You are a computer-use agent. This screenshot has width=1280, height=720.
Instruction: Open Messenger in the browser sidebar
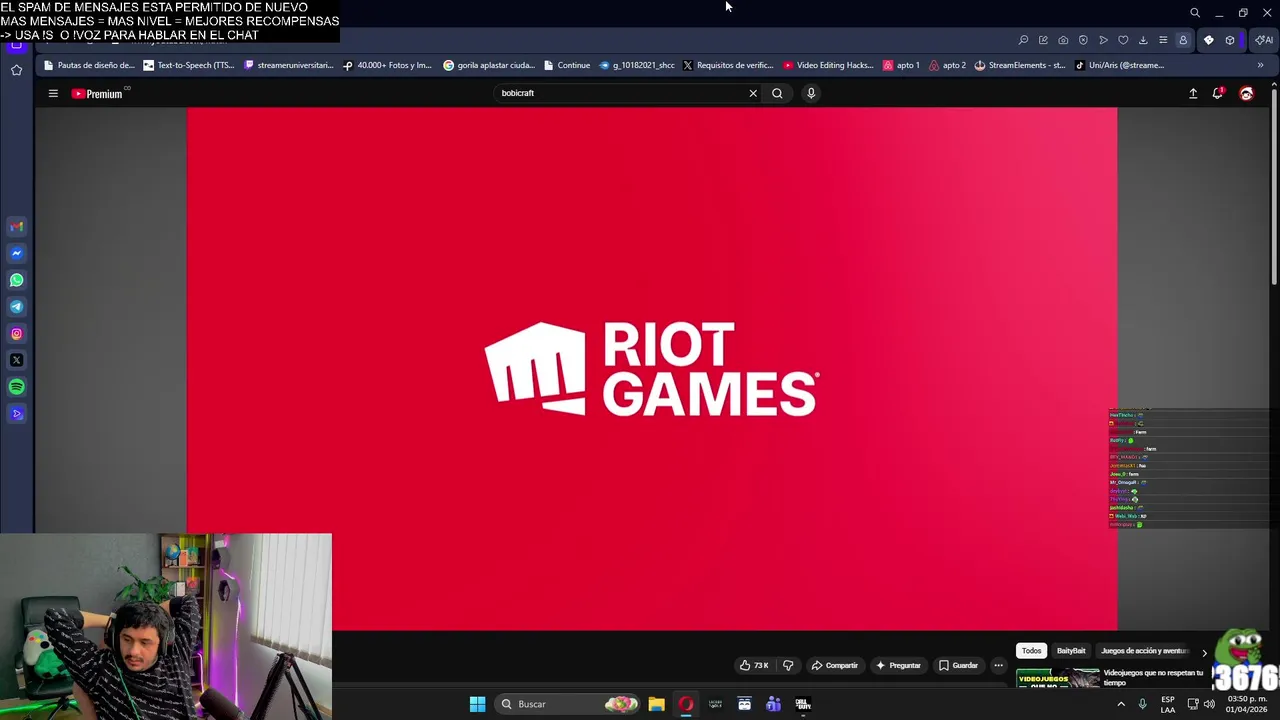click(x=16, y=253)
